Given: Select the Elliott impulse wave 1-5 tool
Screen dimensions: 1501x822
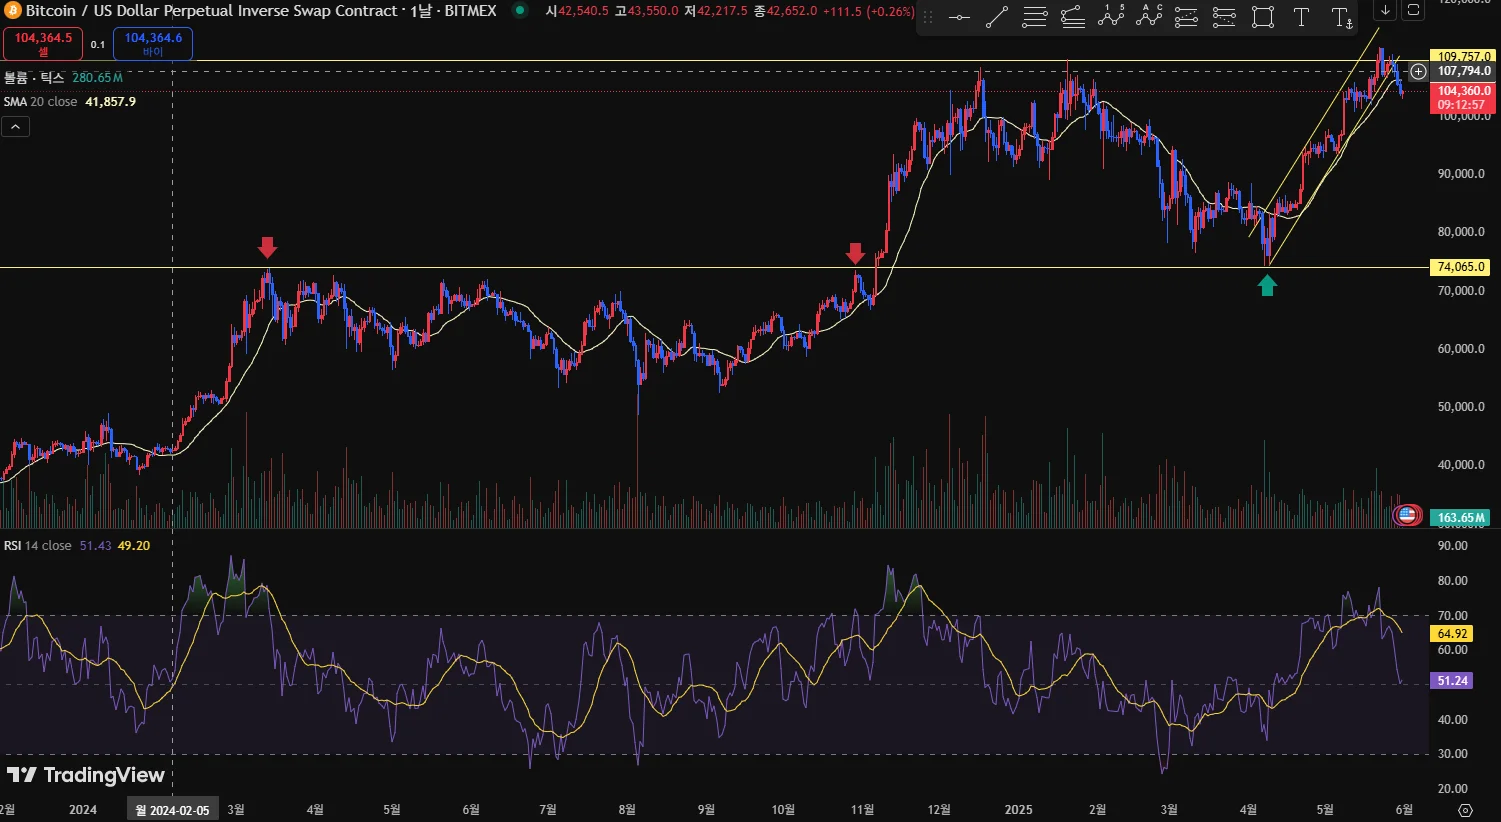Looking at the screenshot, I should click(1111, 17).
